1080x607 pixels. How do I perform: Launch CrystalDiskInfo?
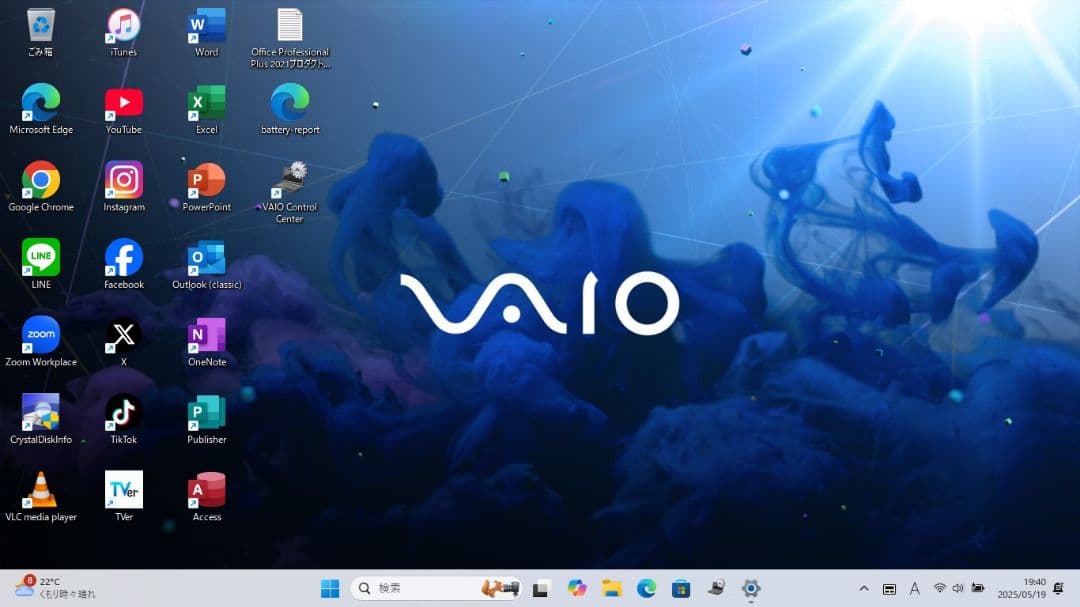pyautogui.click(x=41, y=412)
